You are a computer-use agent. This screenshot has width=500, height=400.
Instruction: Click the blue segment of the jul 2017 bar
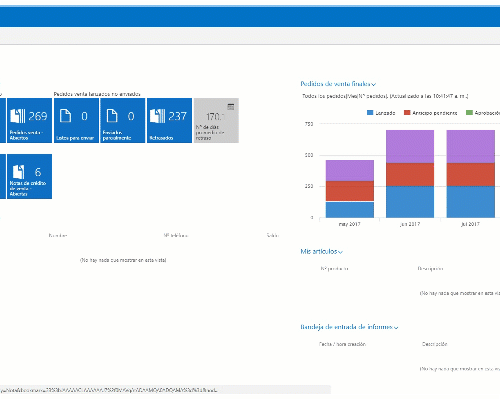click(x=471, y=202)
